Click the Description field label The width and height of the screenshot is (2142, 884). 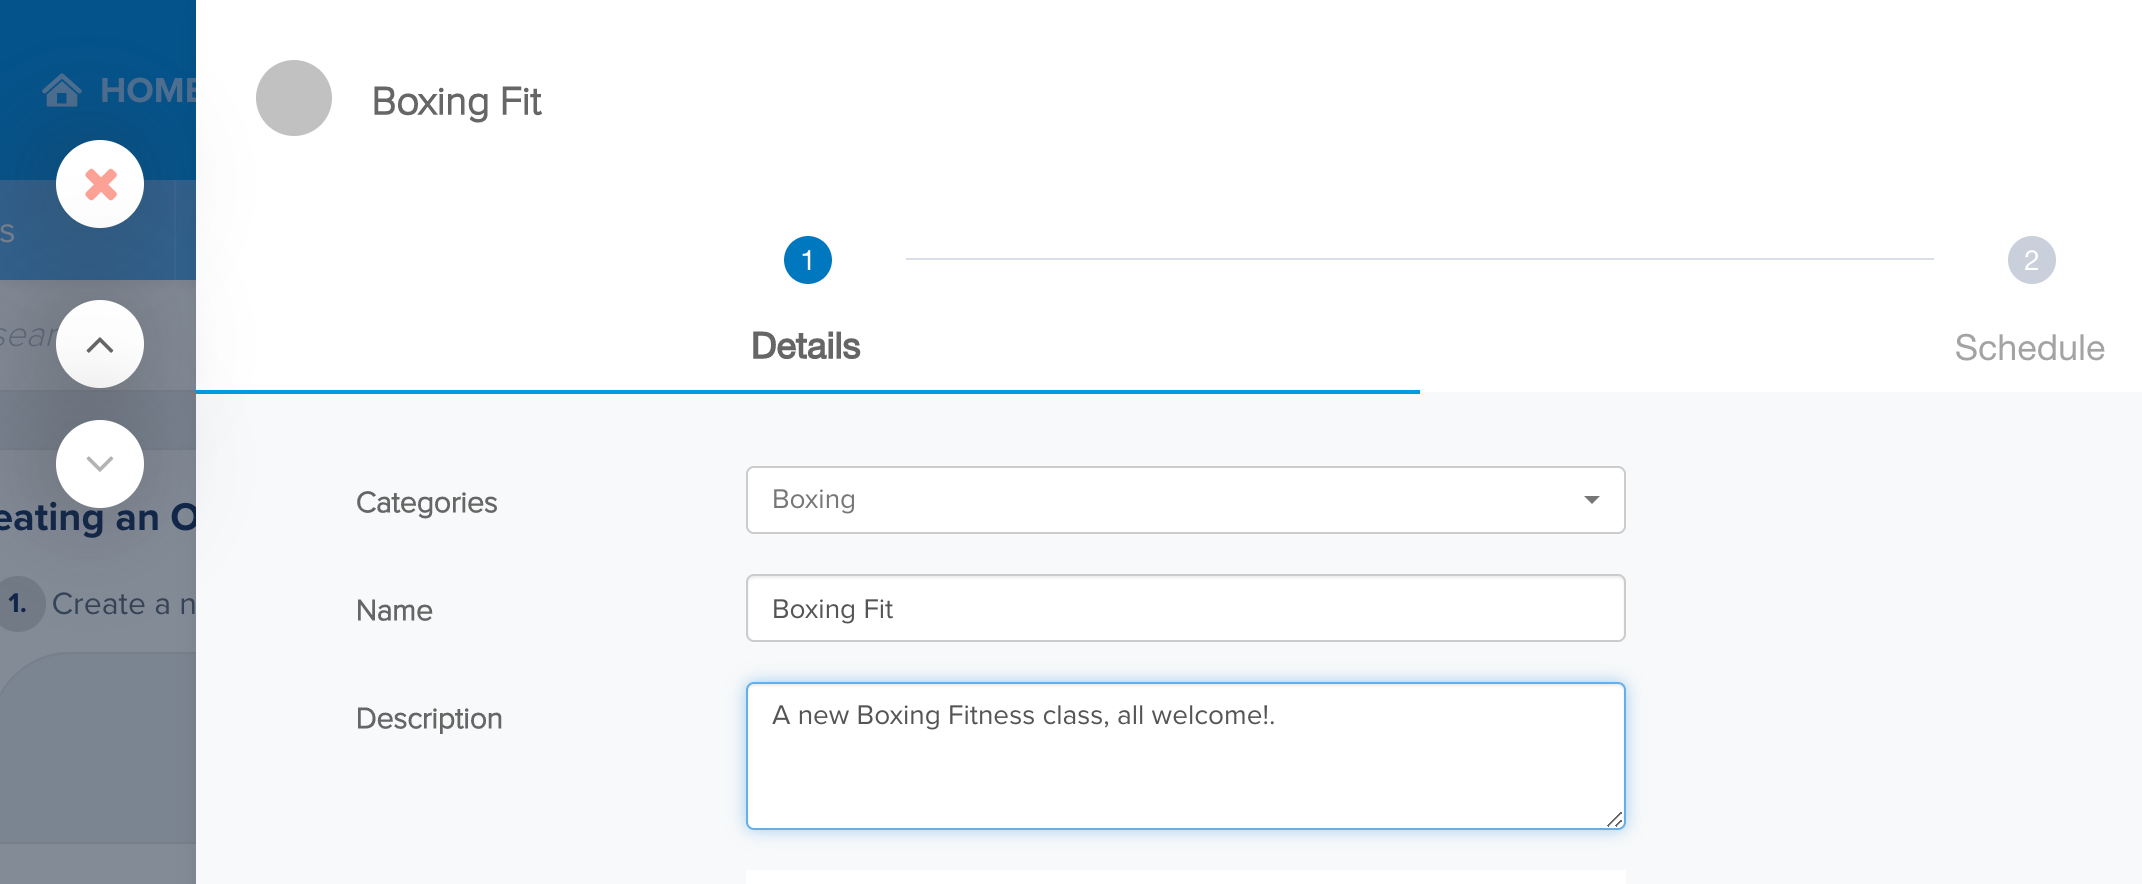tap(429, 718)
